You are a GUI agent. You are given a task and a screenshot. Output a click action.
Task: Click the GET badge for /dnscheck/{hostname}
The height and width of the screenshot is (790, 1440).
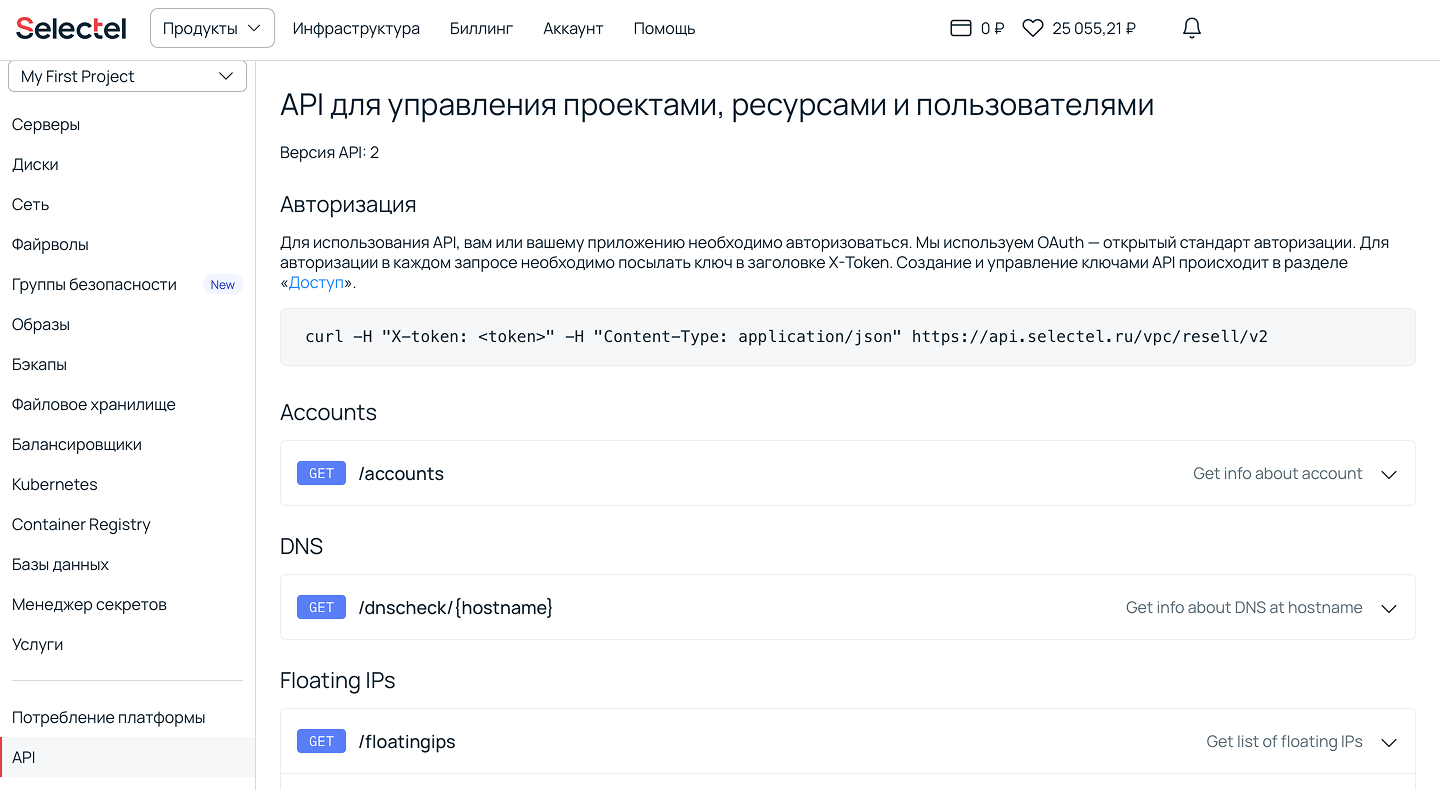pos(321,607)
